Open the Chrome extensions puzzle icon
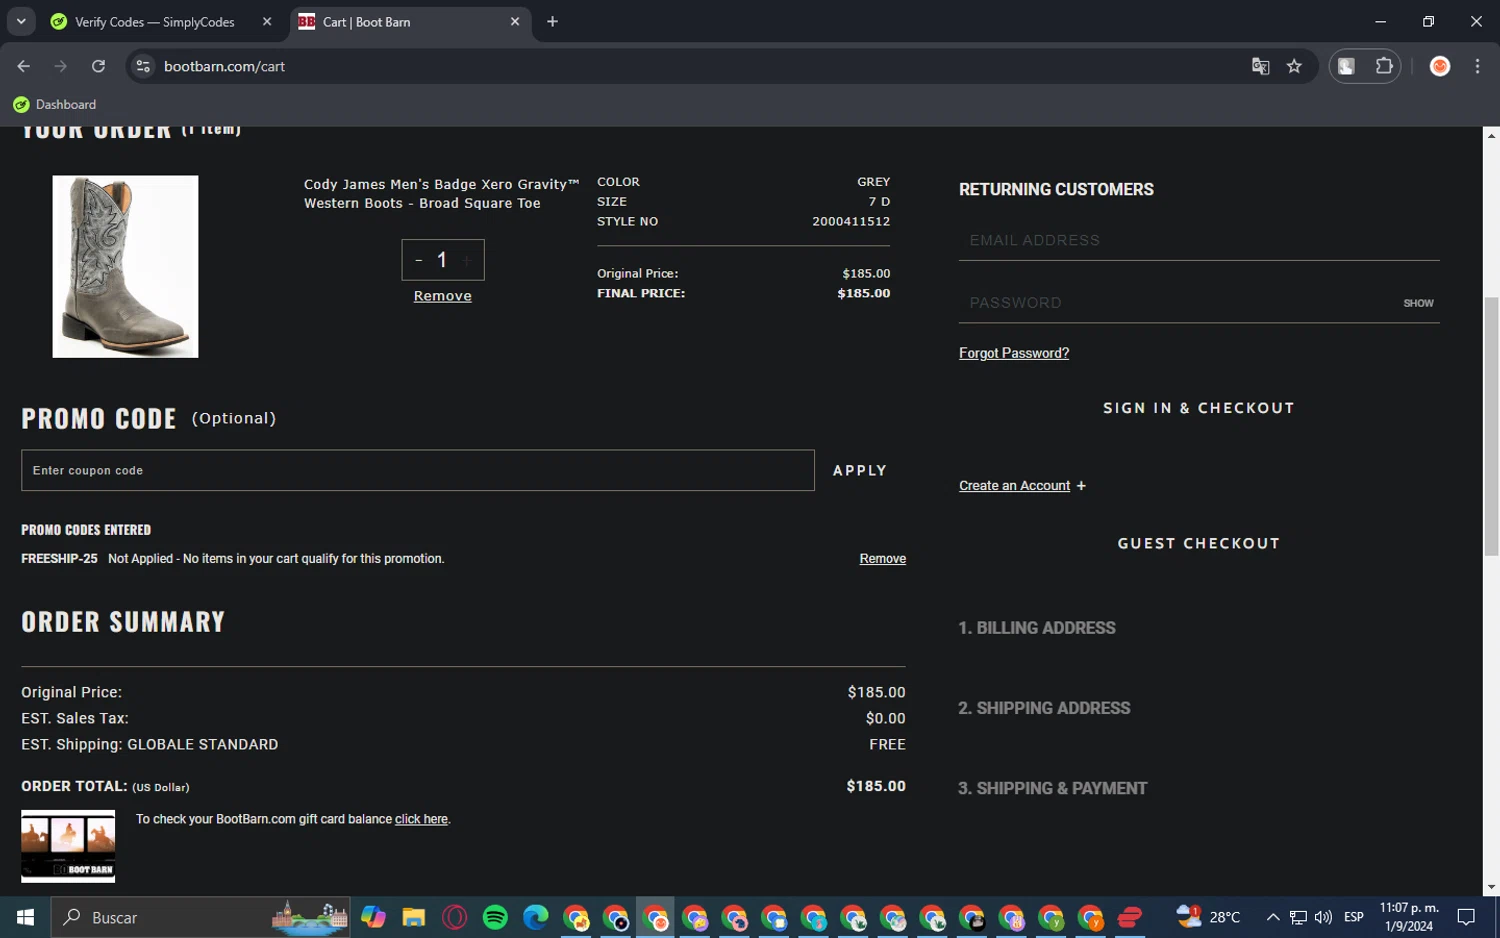 point(1384,66)
